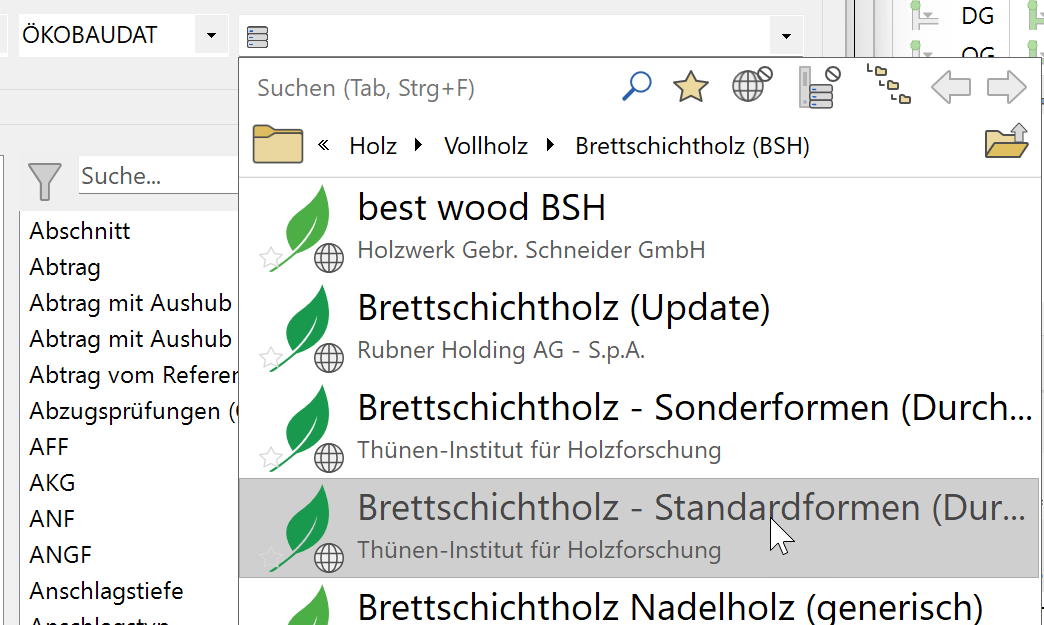Favorite best wood BSH with its star
1044x625 pixels.
pos(270,258)
